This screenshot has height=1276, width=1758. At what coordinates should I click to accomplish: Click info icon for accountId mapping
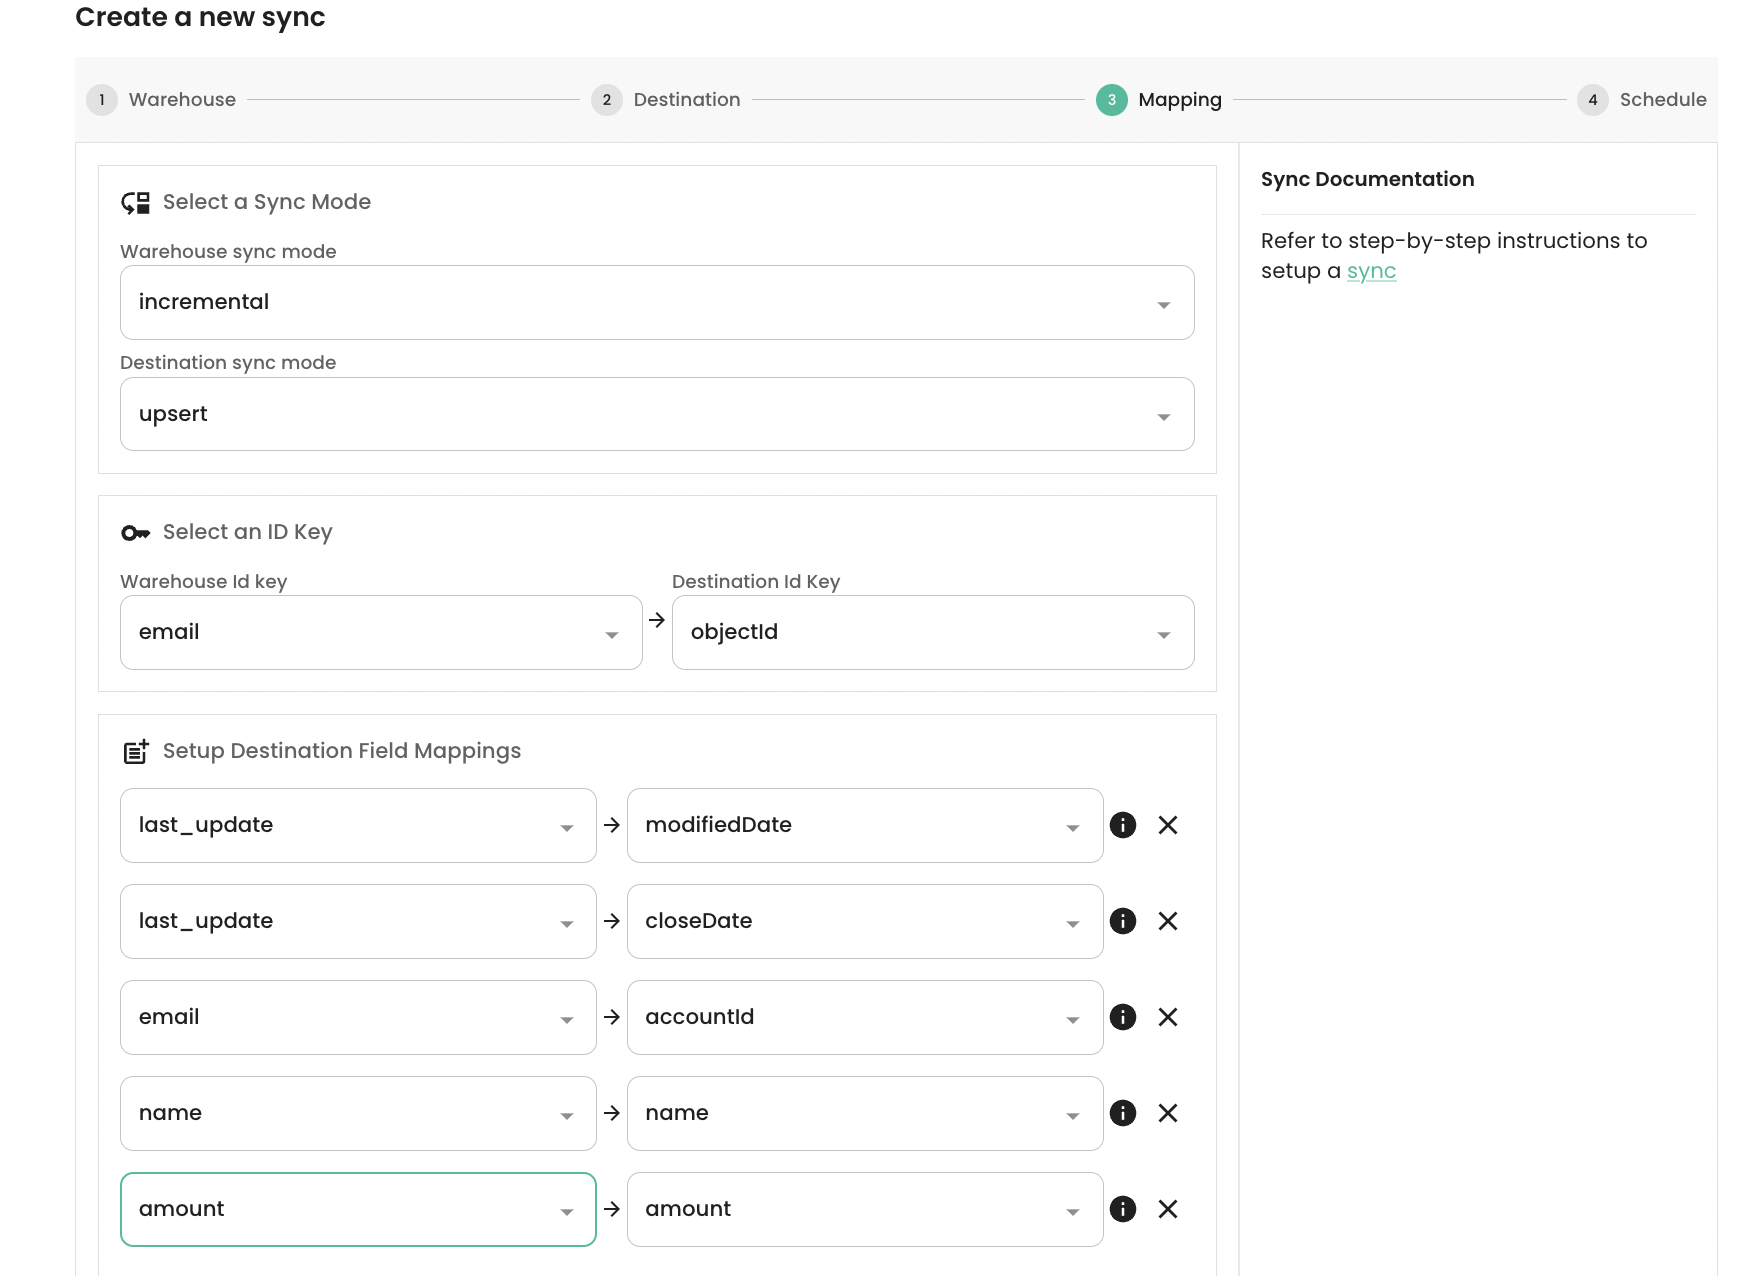[x=1123, y=1017]
